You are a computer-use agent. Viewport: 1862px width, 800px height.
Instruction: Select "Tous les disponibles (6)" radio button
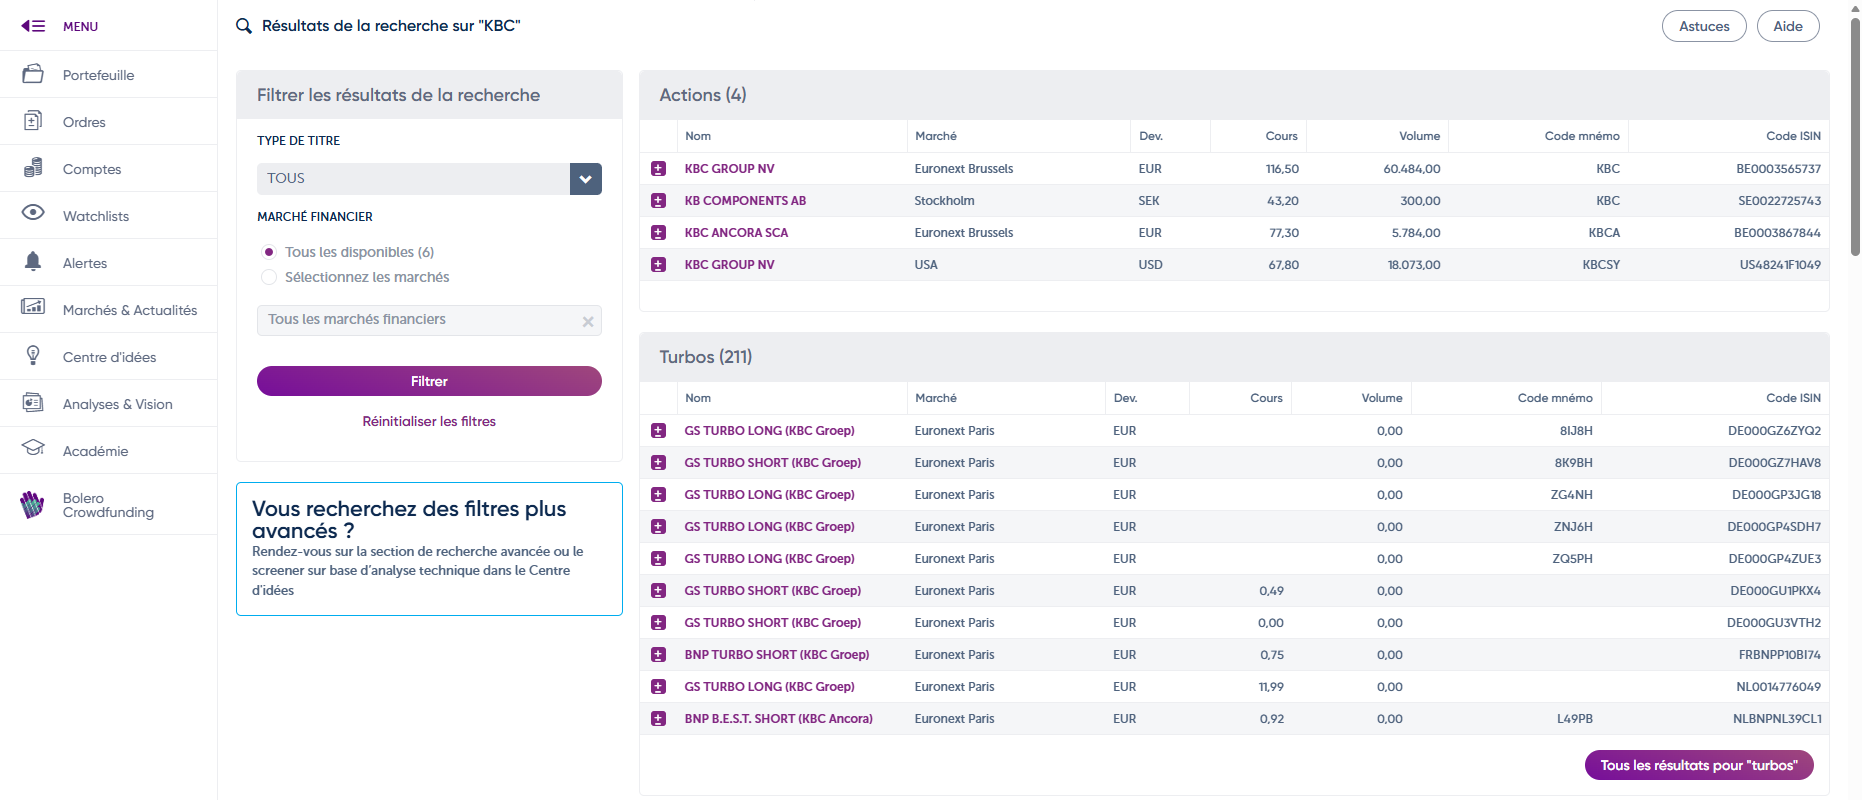click(x=269, y=252)
